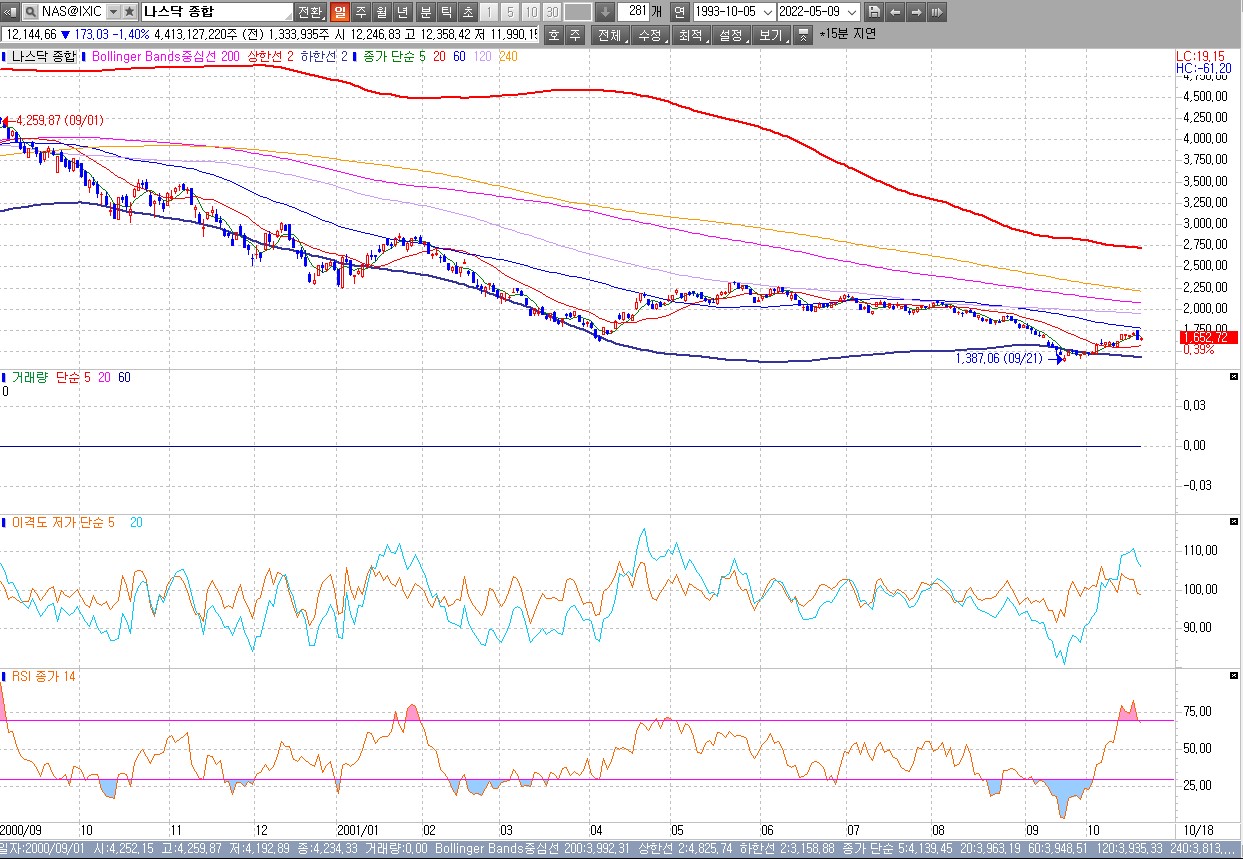Click the 전환 switch button
This screenshot has width=1243, height=859.
(x=310, y=12)
